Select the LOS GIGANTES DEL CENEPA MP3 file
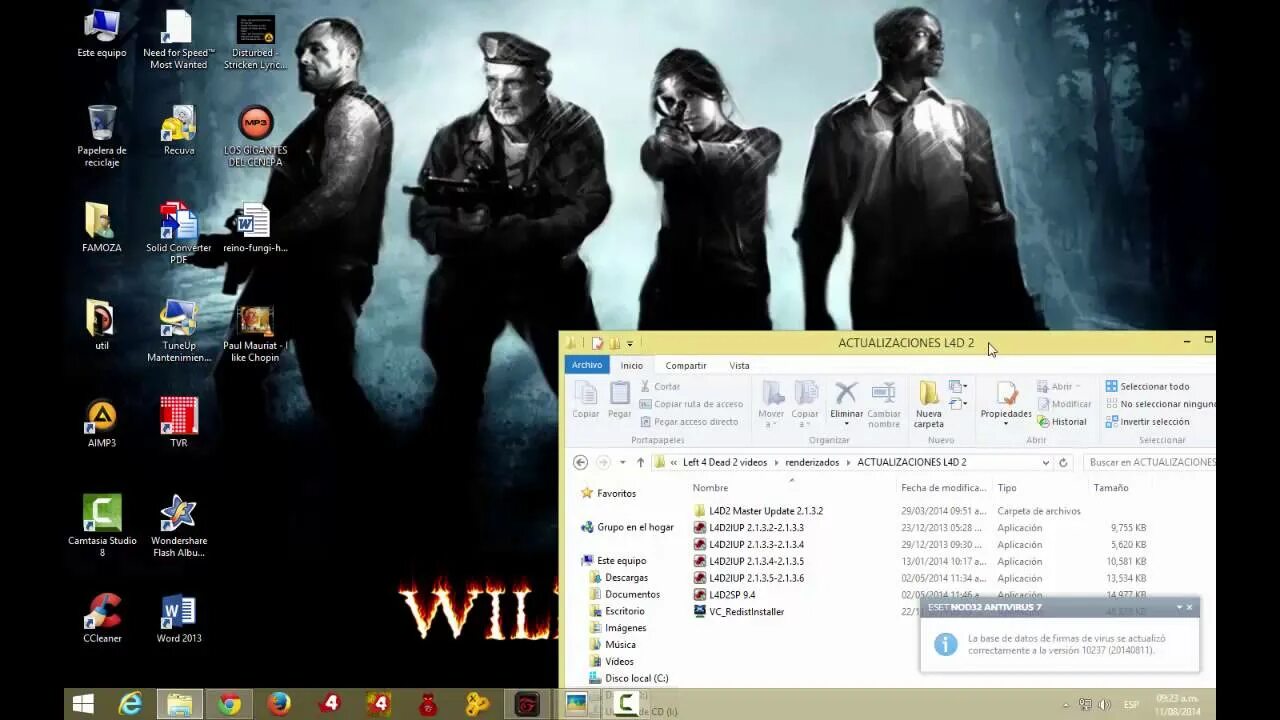 [255, 136]
